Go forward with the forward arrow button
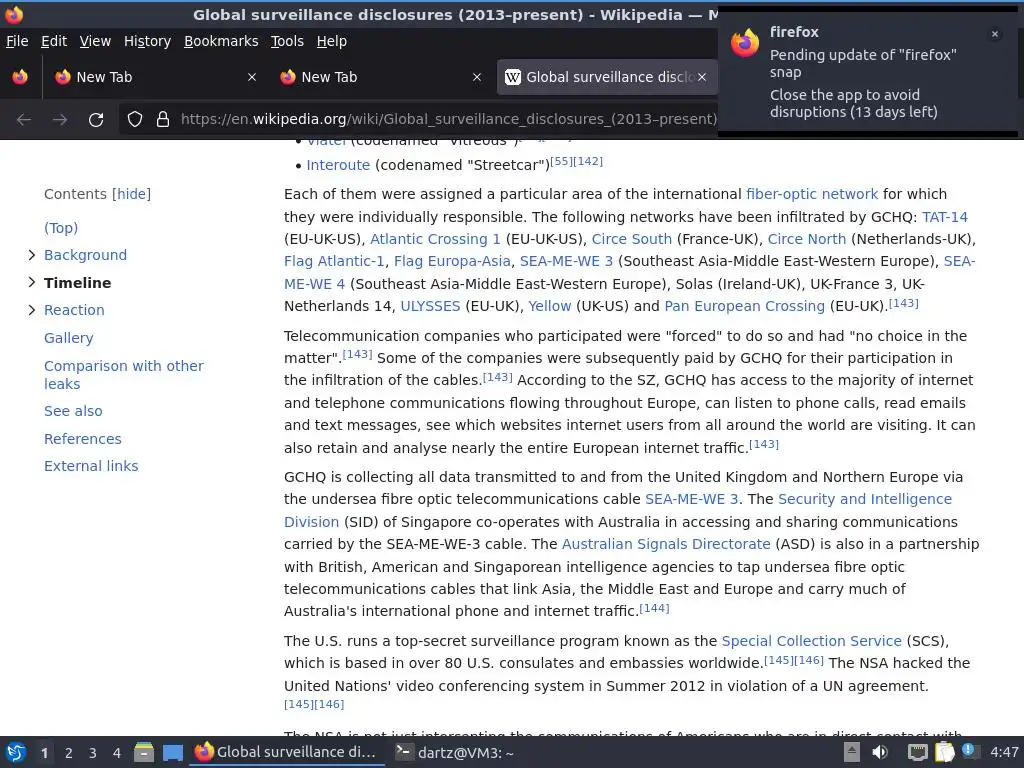Screen dimensions: 1024x768 [60, 120]
